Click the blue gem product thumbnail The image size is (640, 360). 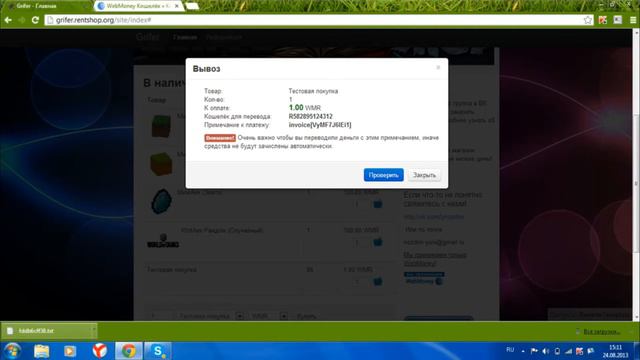[x=162, y=201]
